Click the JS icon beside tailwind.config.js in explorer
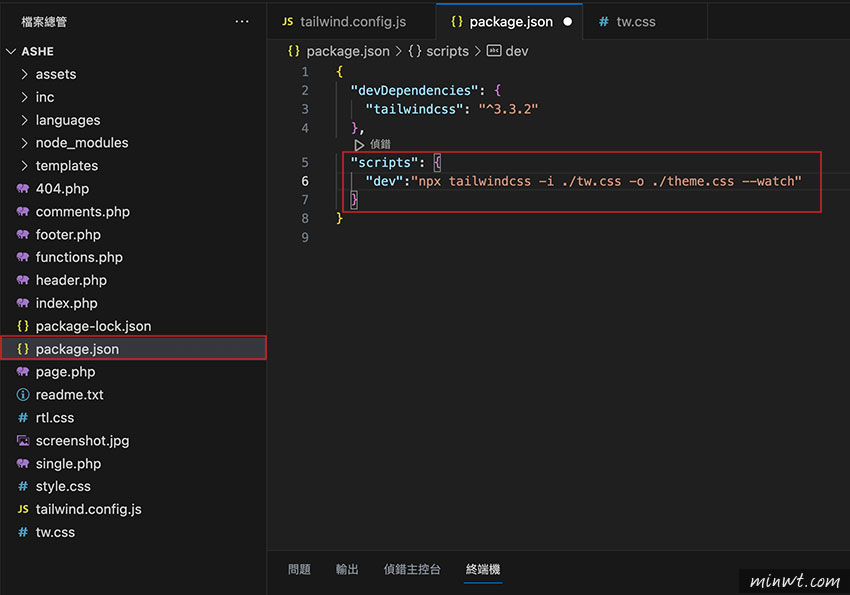 point(23,509)
